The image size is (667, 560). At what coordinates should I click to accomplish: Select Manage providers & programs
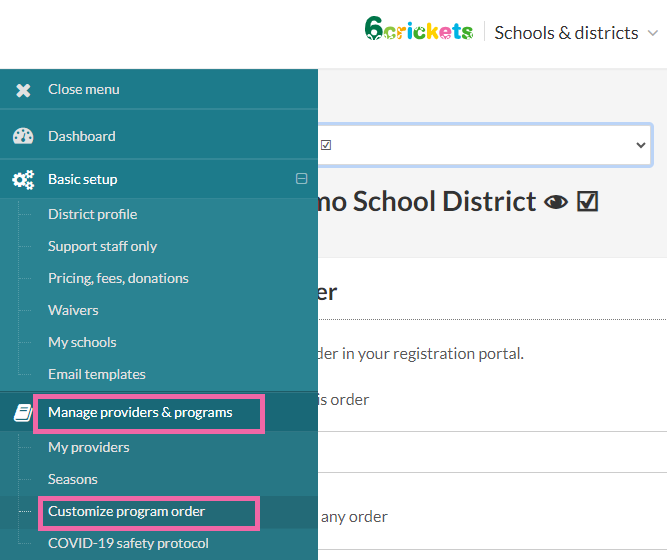pos(140,412)
